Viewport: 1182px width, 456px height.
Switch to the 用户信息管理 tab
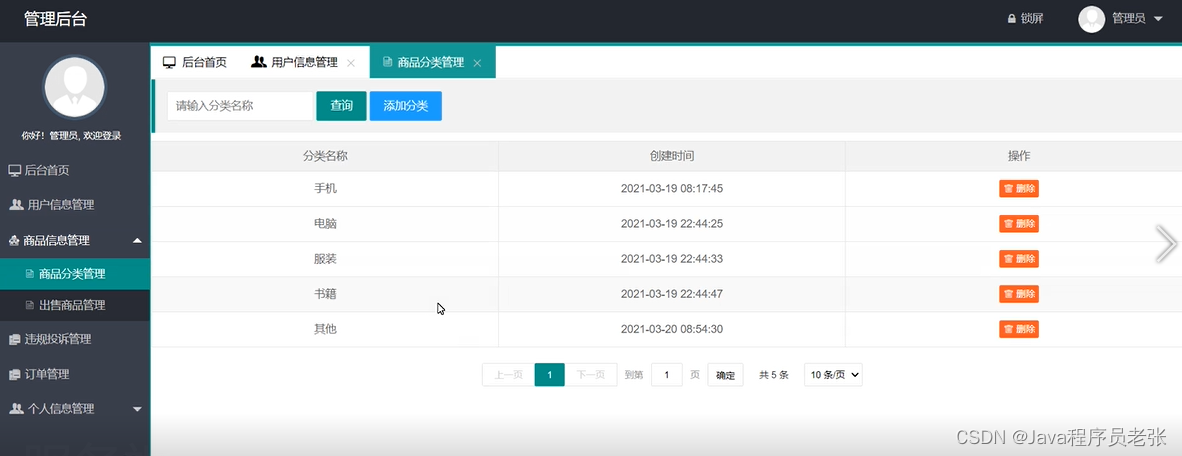[x=305, y=63]
